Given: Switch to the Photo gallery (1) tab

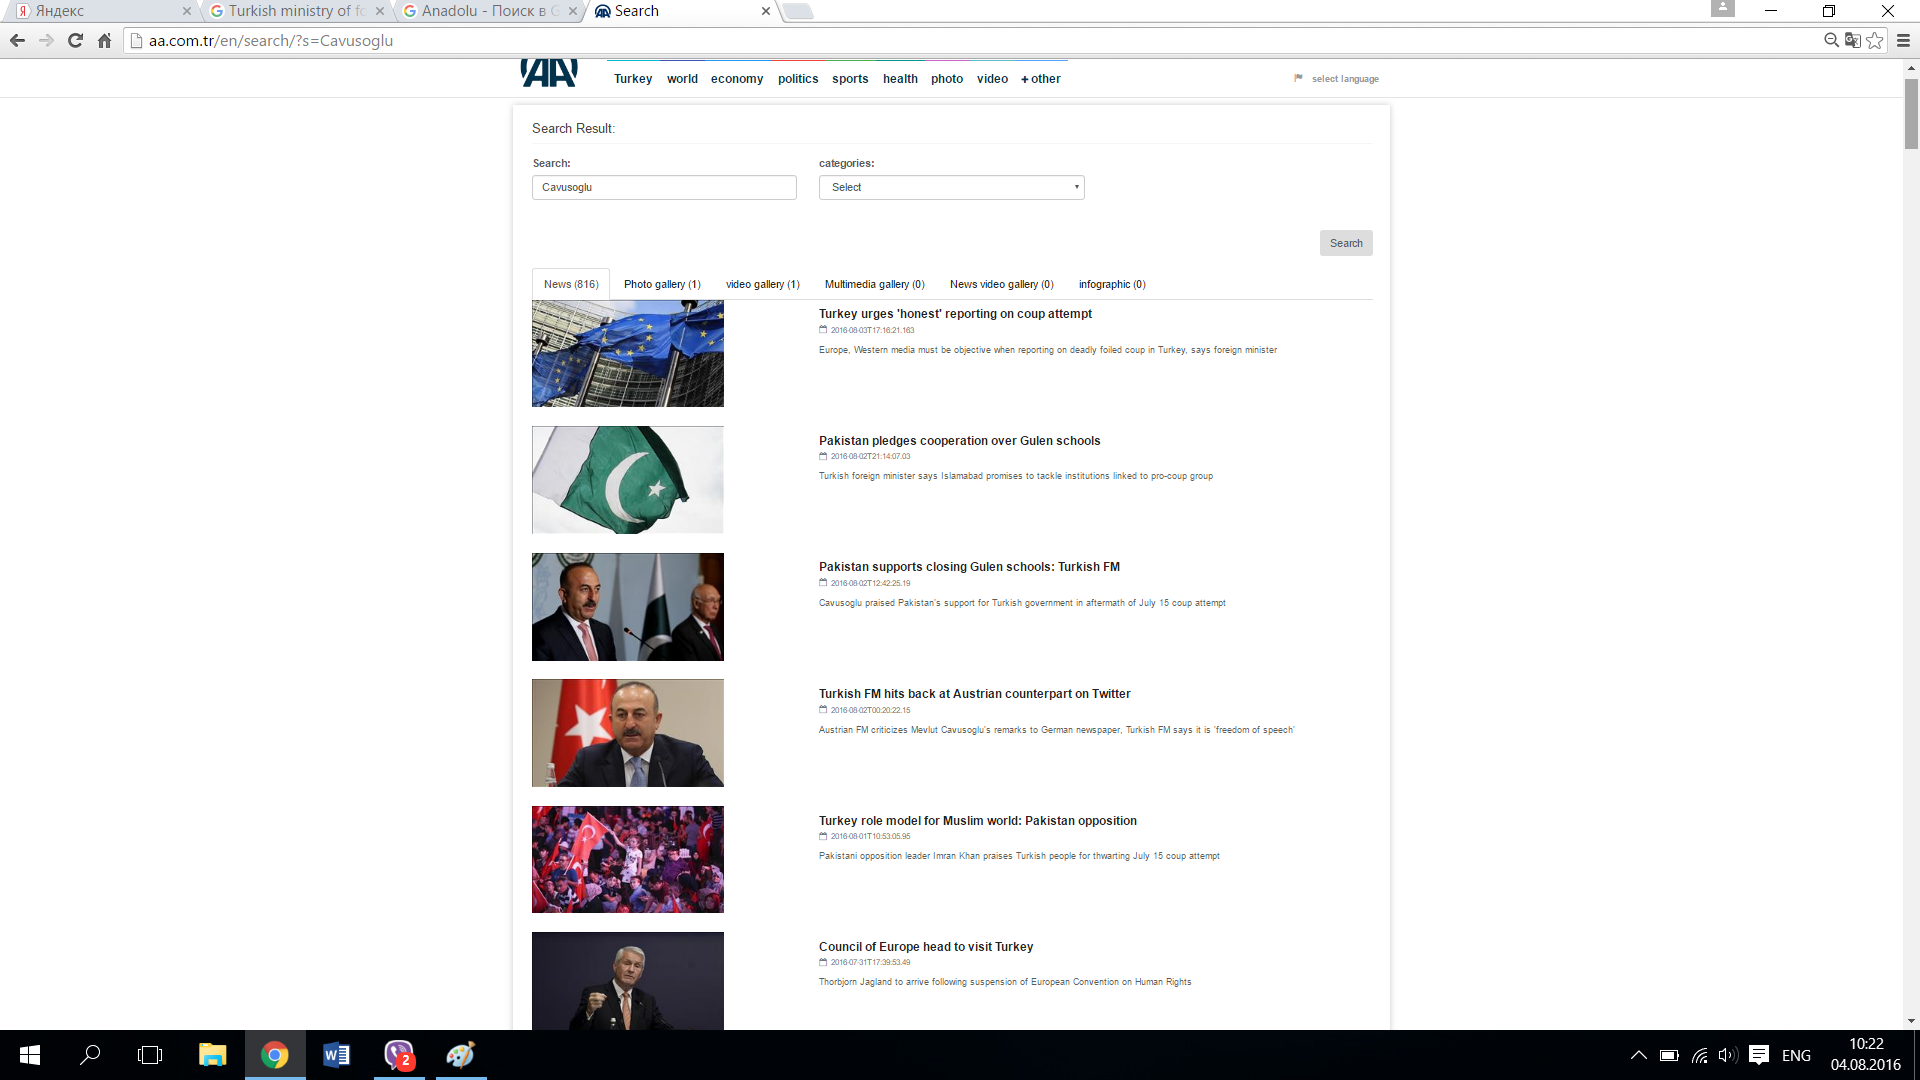Looking at the screenshot, I should [662, 284].
